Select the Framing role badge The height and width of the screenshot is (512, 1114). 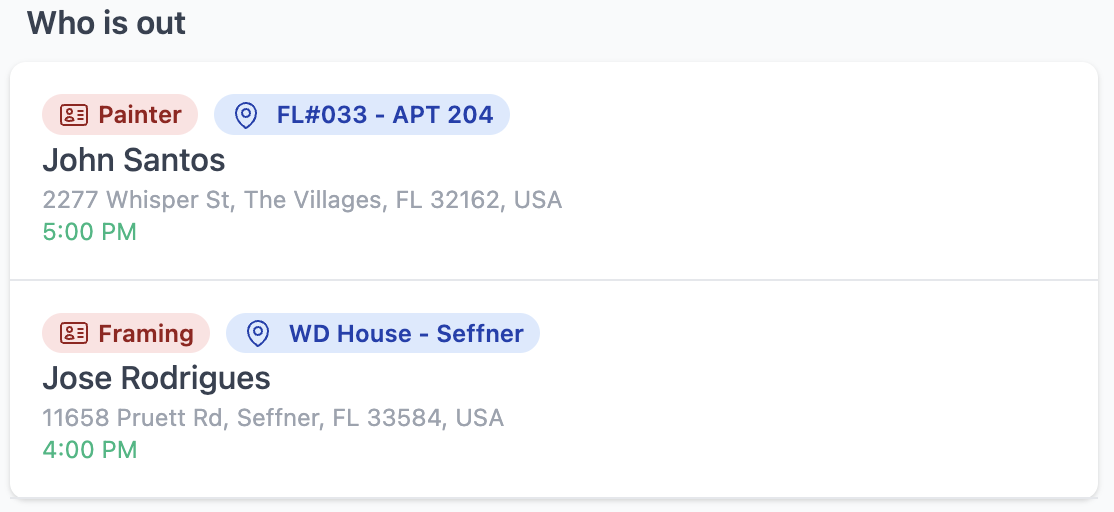pos(126,333)
